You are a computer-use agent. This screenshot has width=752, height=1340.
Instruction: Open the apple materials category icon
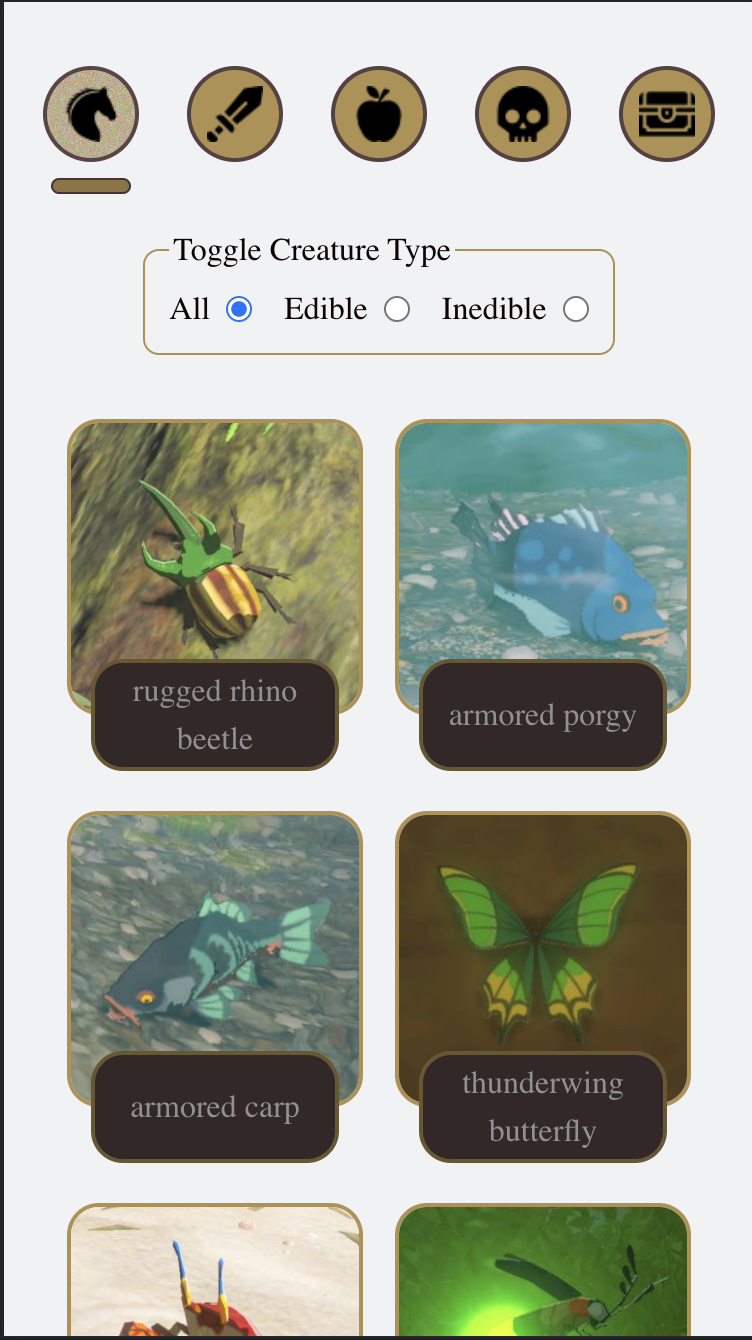(x=379, y=114)
